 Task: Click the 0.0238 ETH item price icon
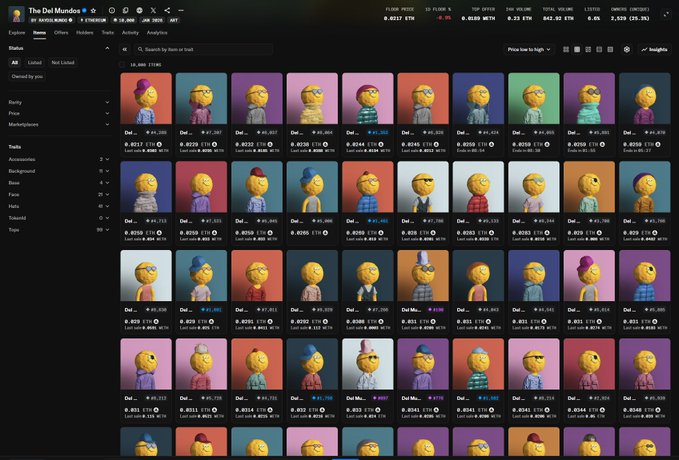(x=325, y=144)
